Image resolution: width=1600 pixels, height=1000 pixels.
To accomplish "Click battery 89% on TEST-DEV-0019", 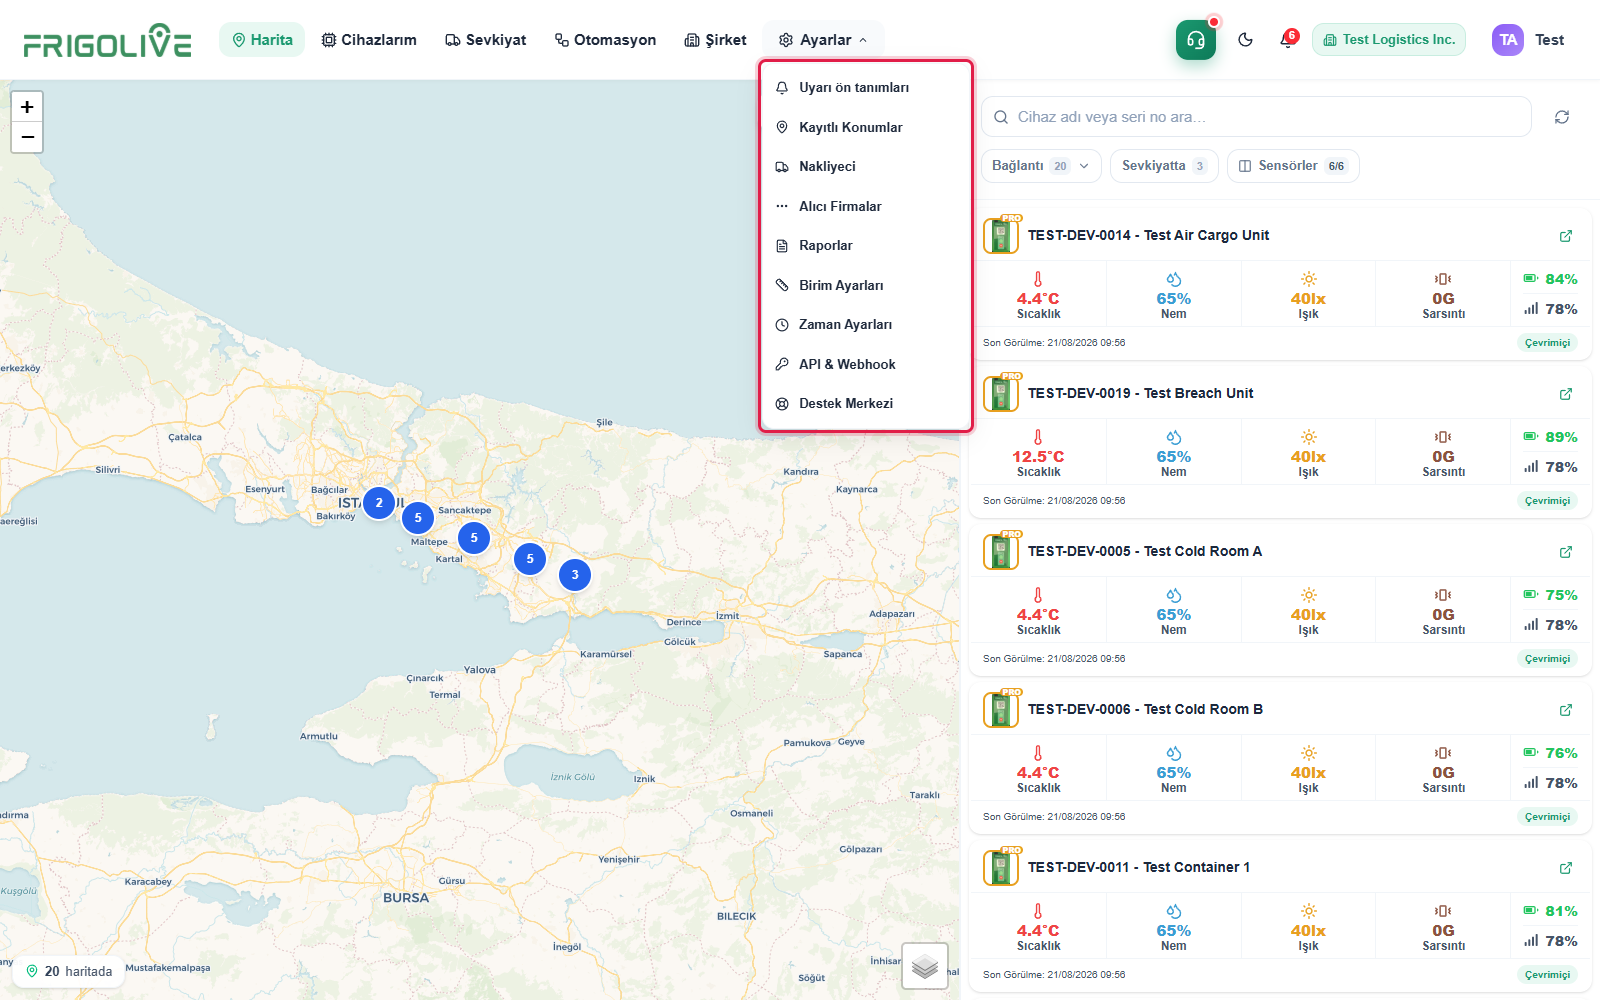I will [1550, 437].
